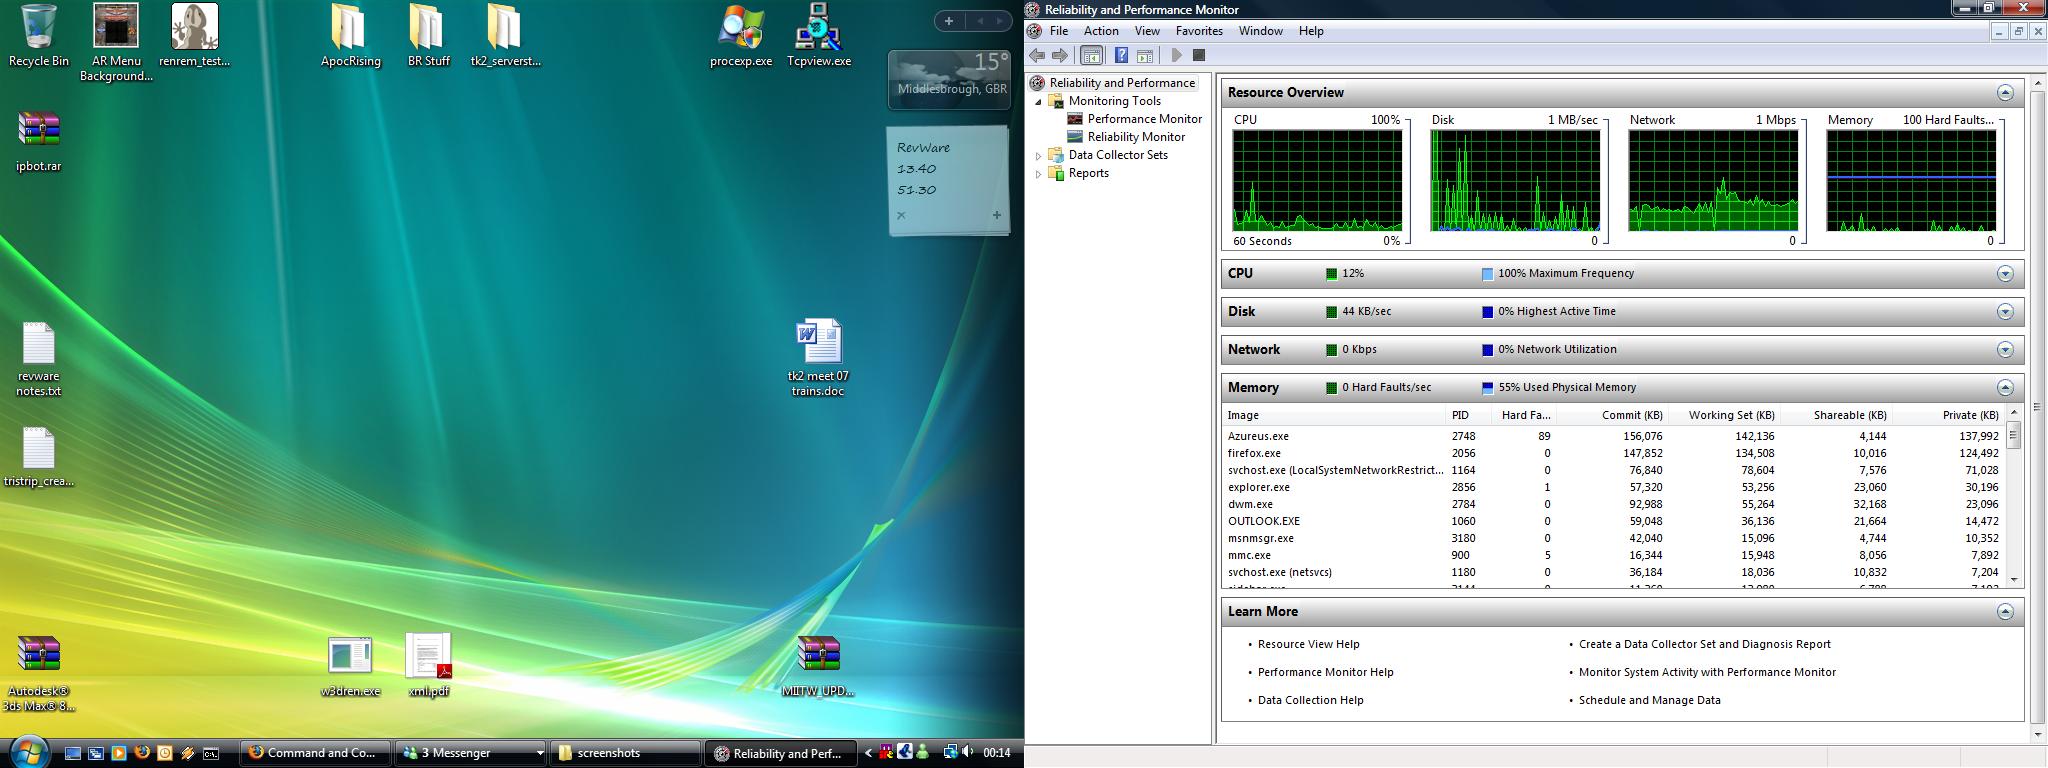Viewport: 2048px width, 768px height.
Task: Sort memory table by Working Set column
Action: pos(1731,415)
